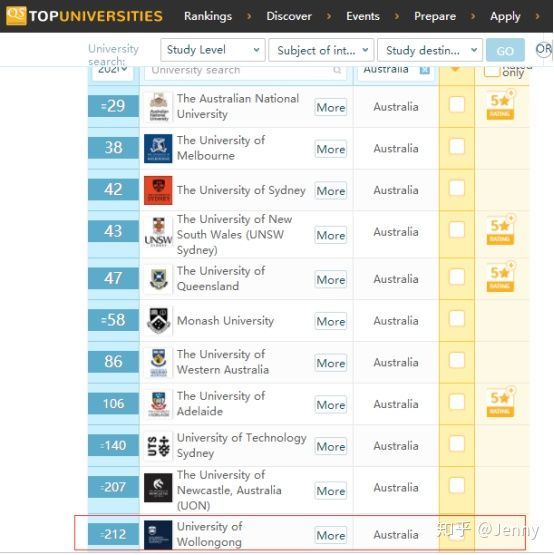Remove the Australia location filter

coord(424,70)
